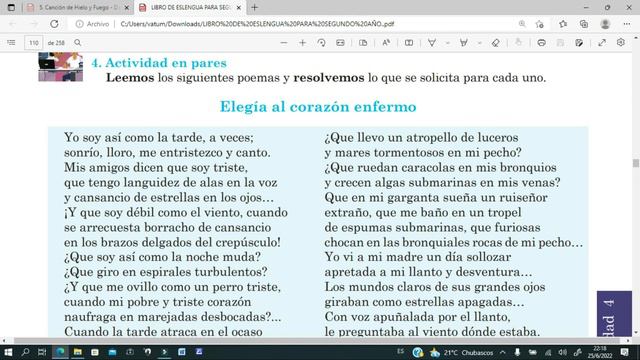Screen dimensions: 640x360
Task: Zoom in the PDF with plus button
Action: tap(302, 43)
